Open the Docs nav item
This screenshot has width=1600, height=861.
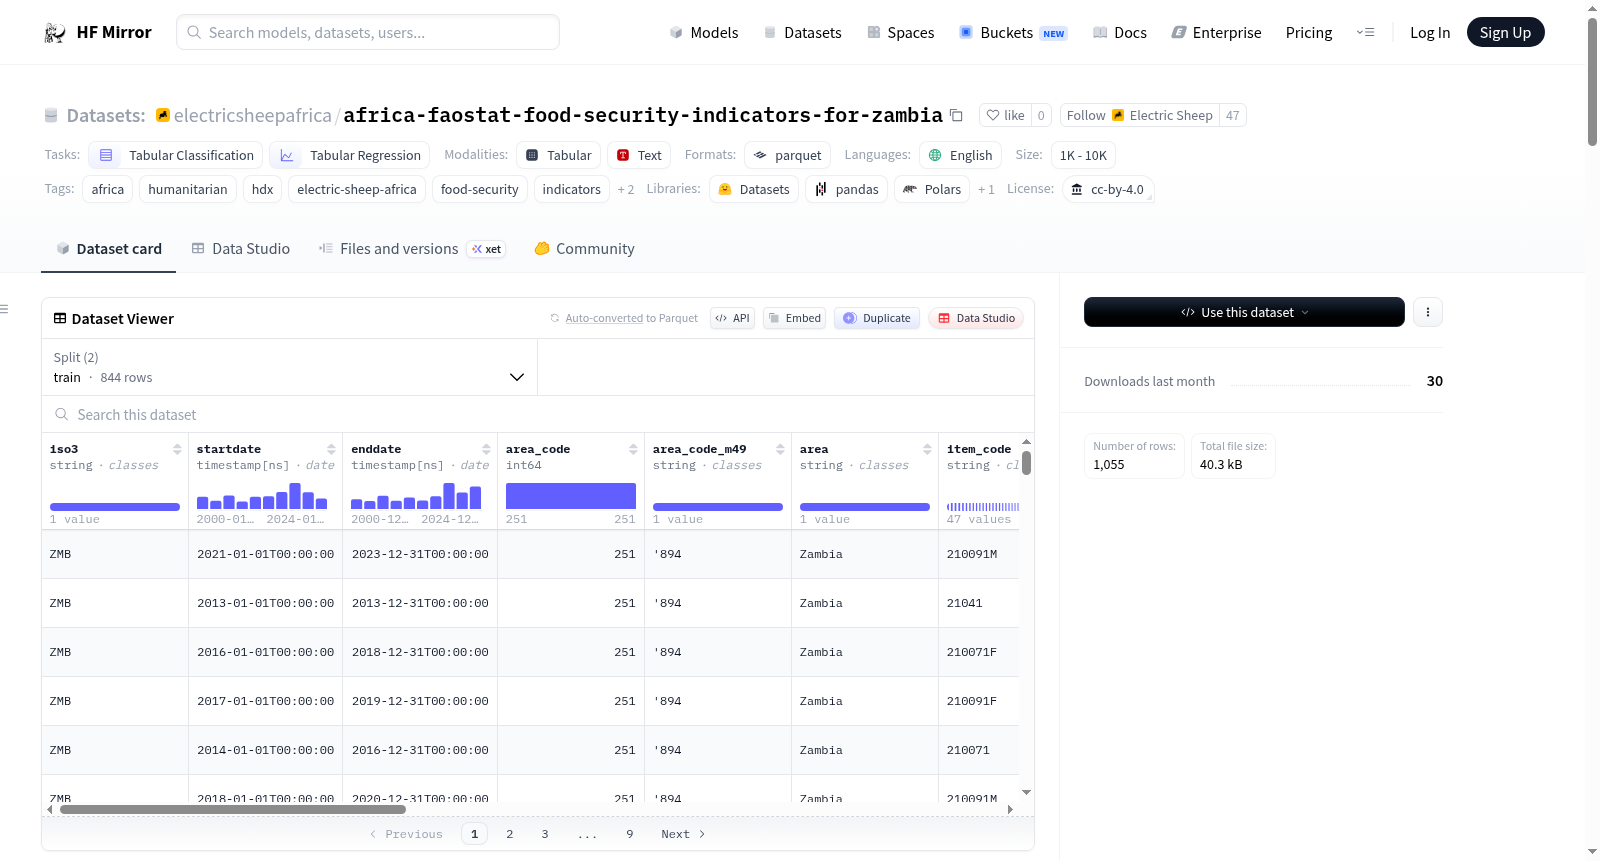[1120, 33]
